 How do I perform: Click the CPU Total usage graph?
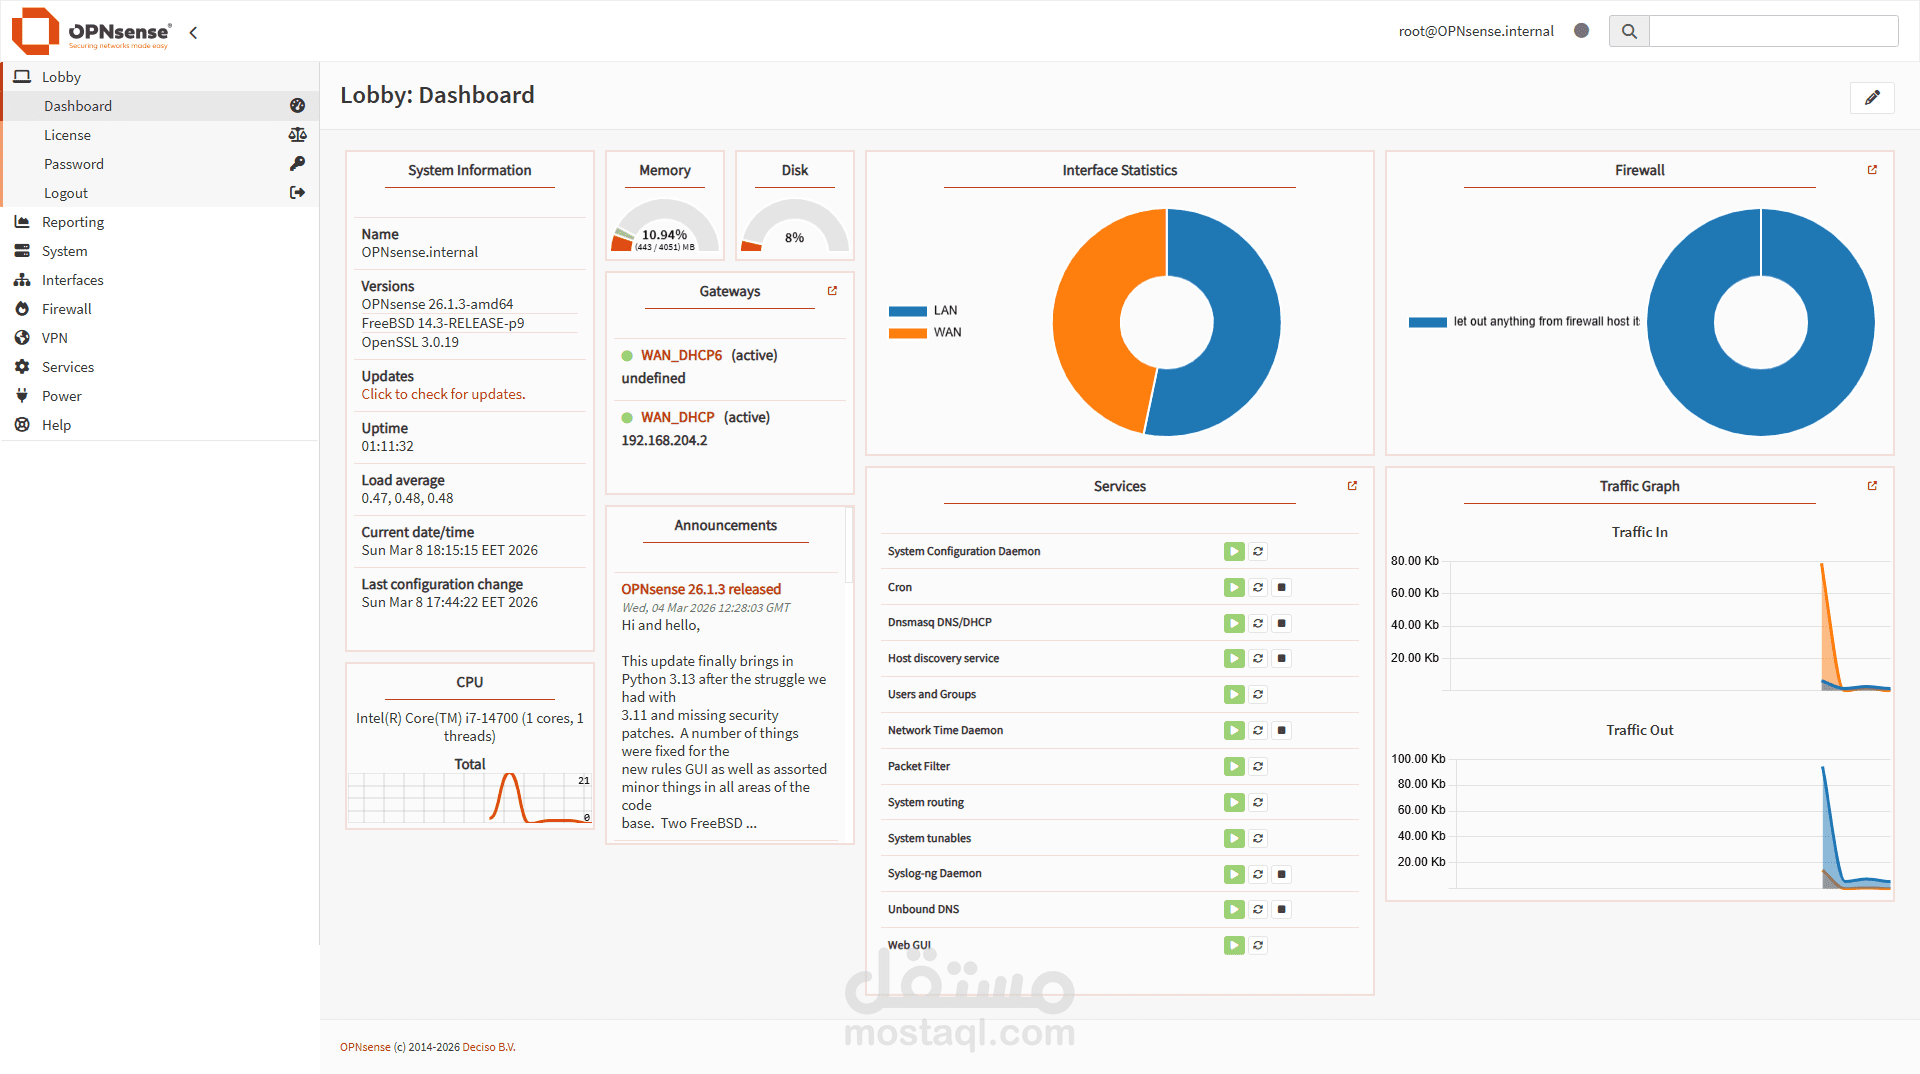[470, 798]
